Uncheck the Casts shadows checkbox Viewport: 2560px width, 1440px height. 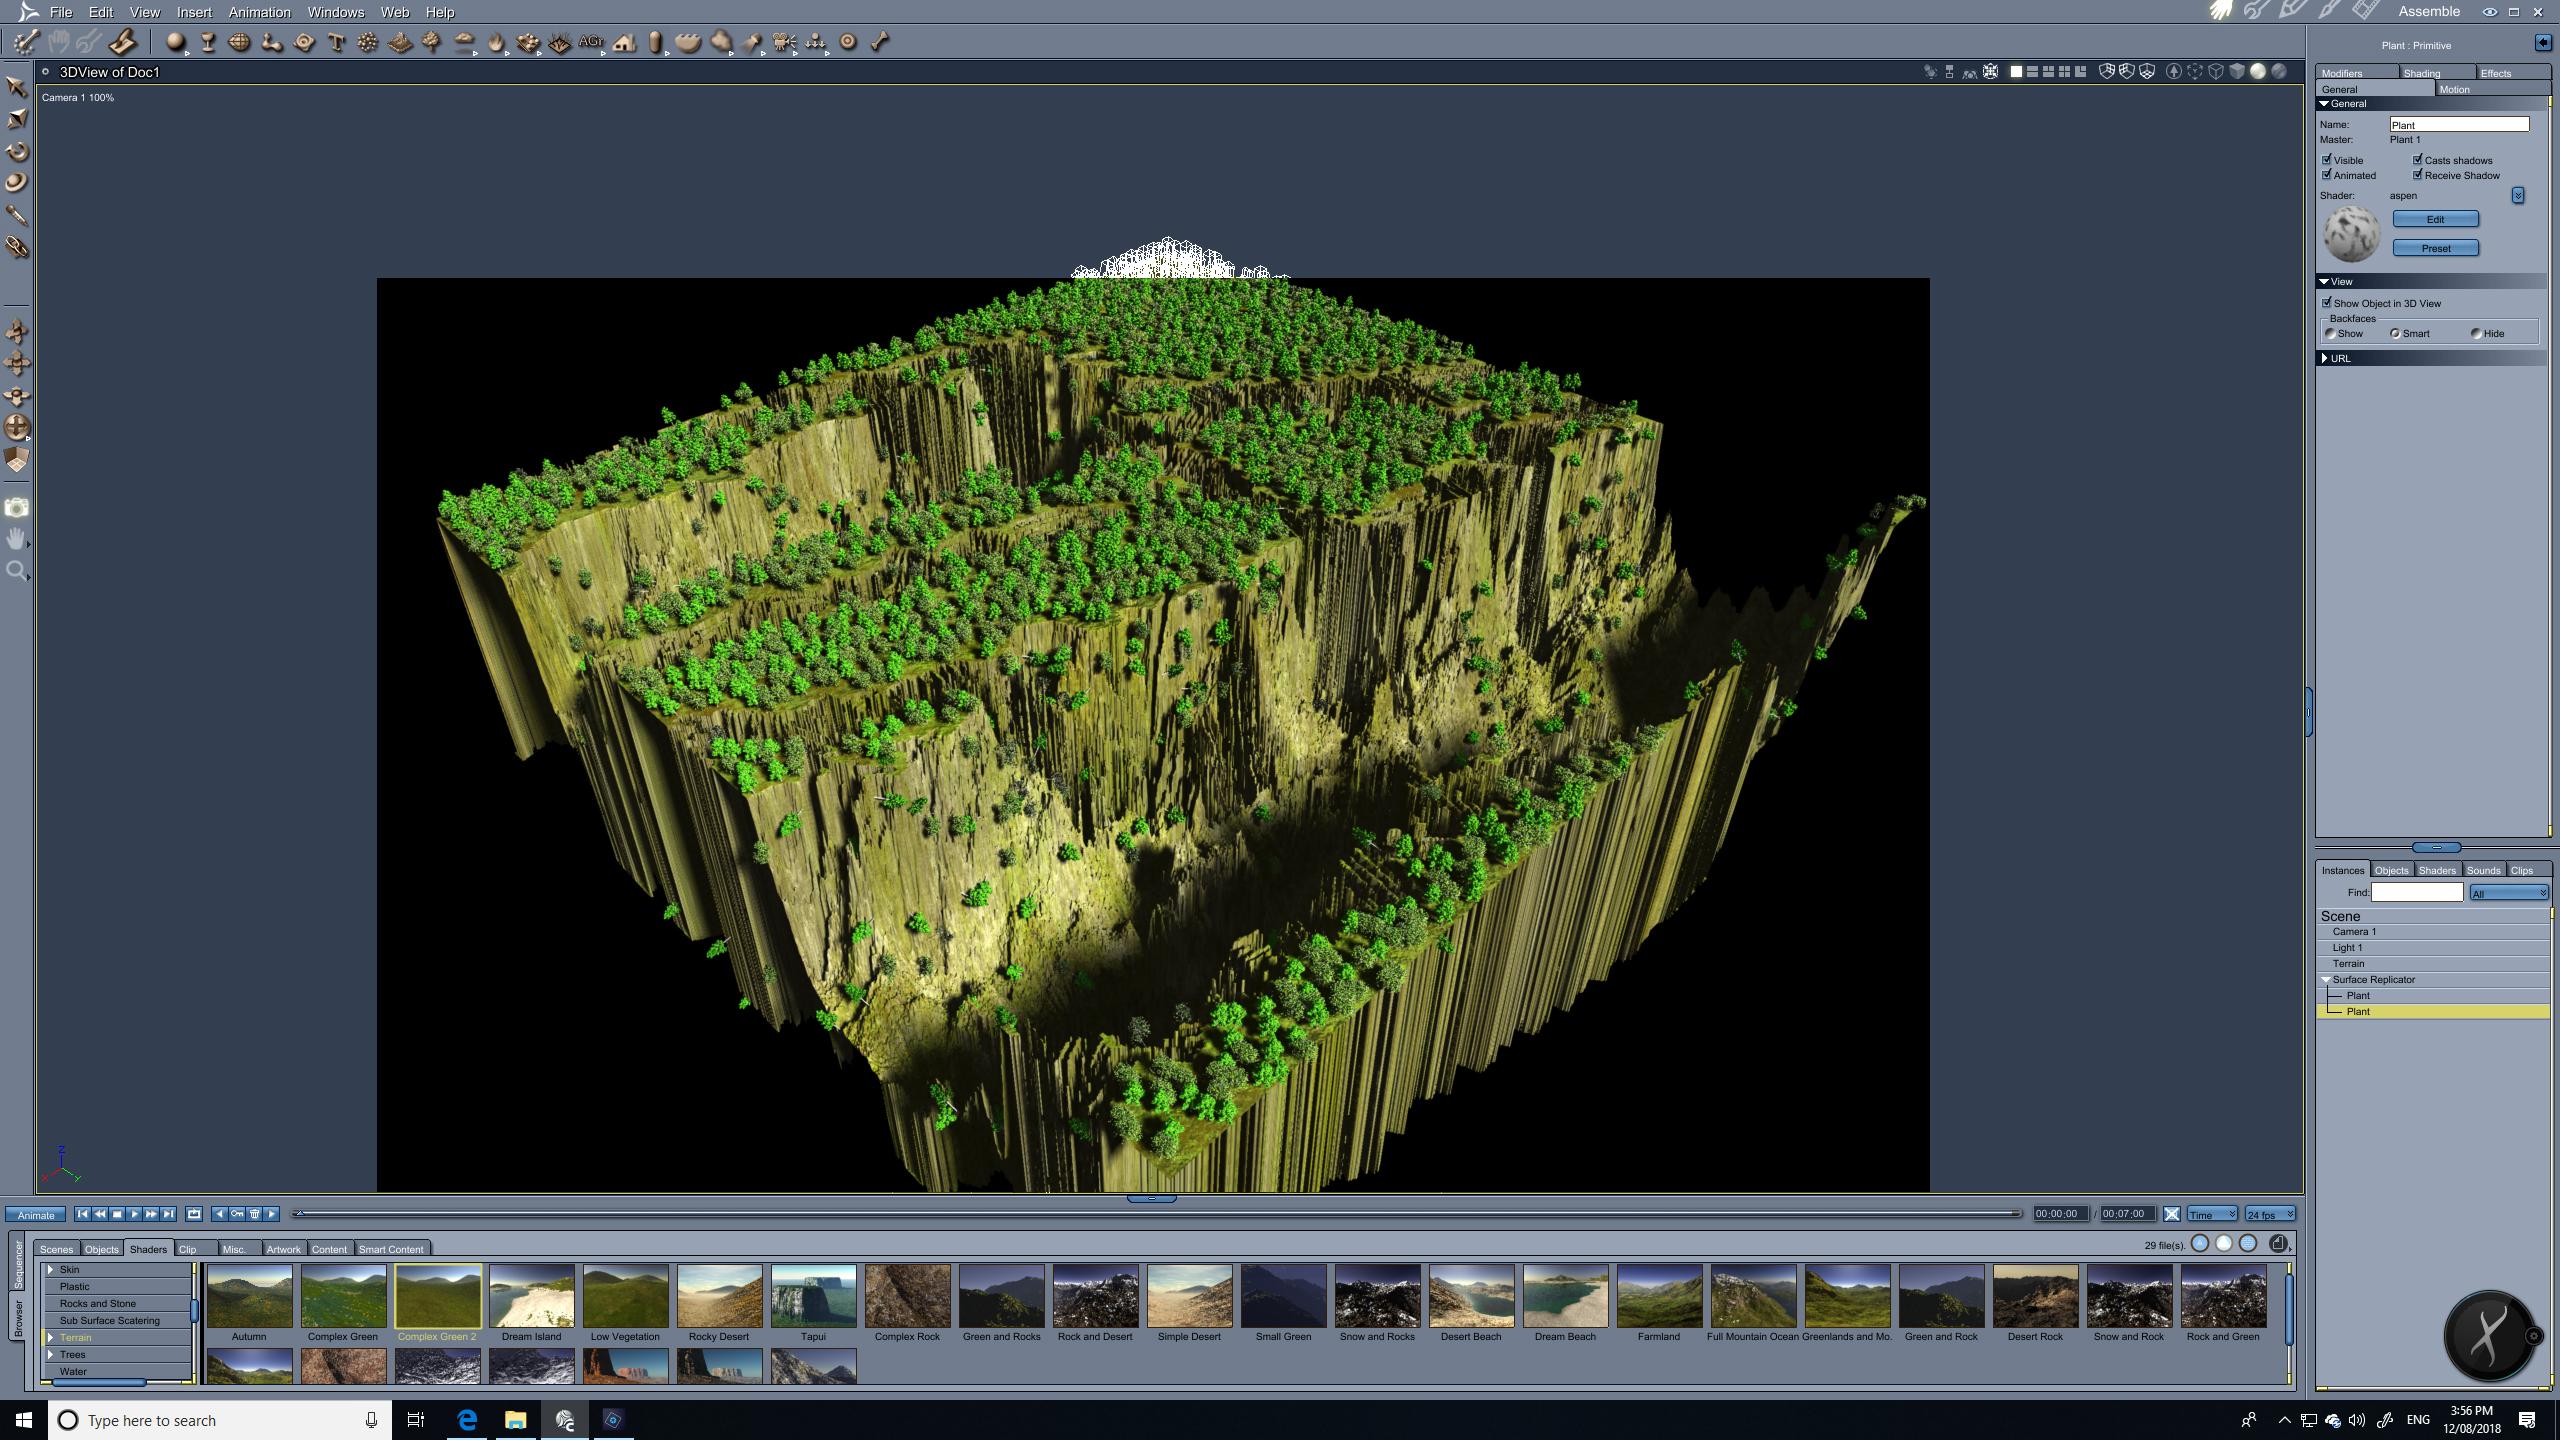click(x=2417, y=160)
